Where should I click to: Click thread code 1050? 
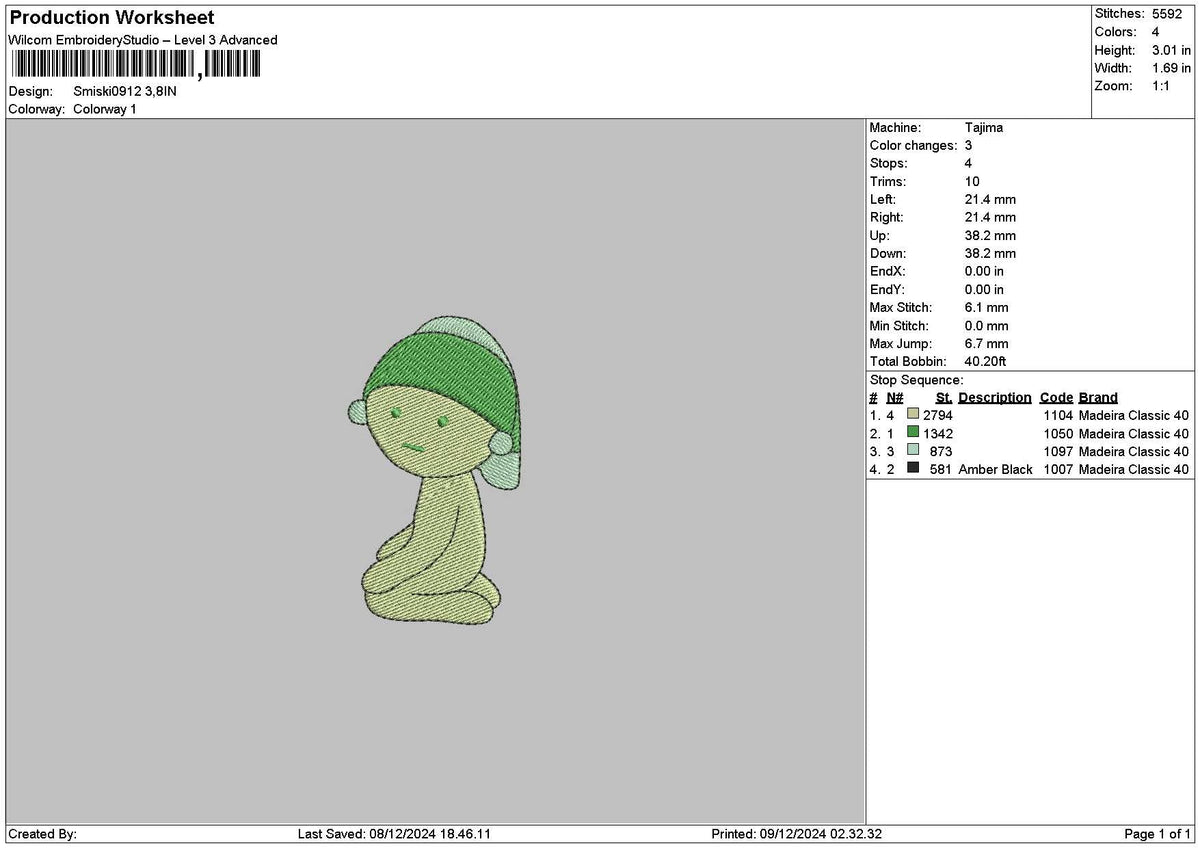(x=1057, y=433)
